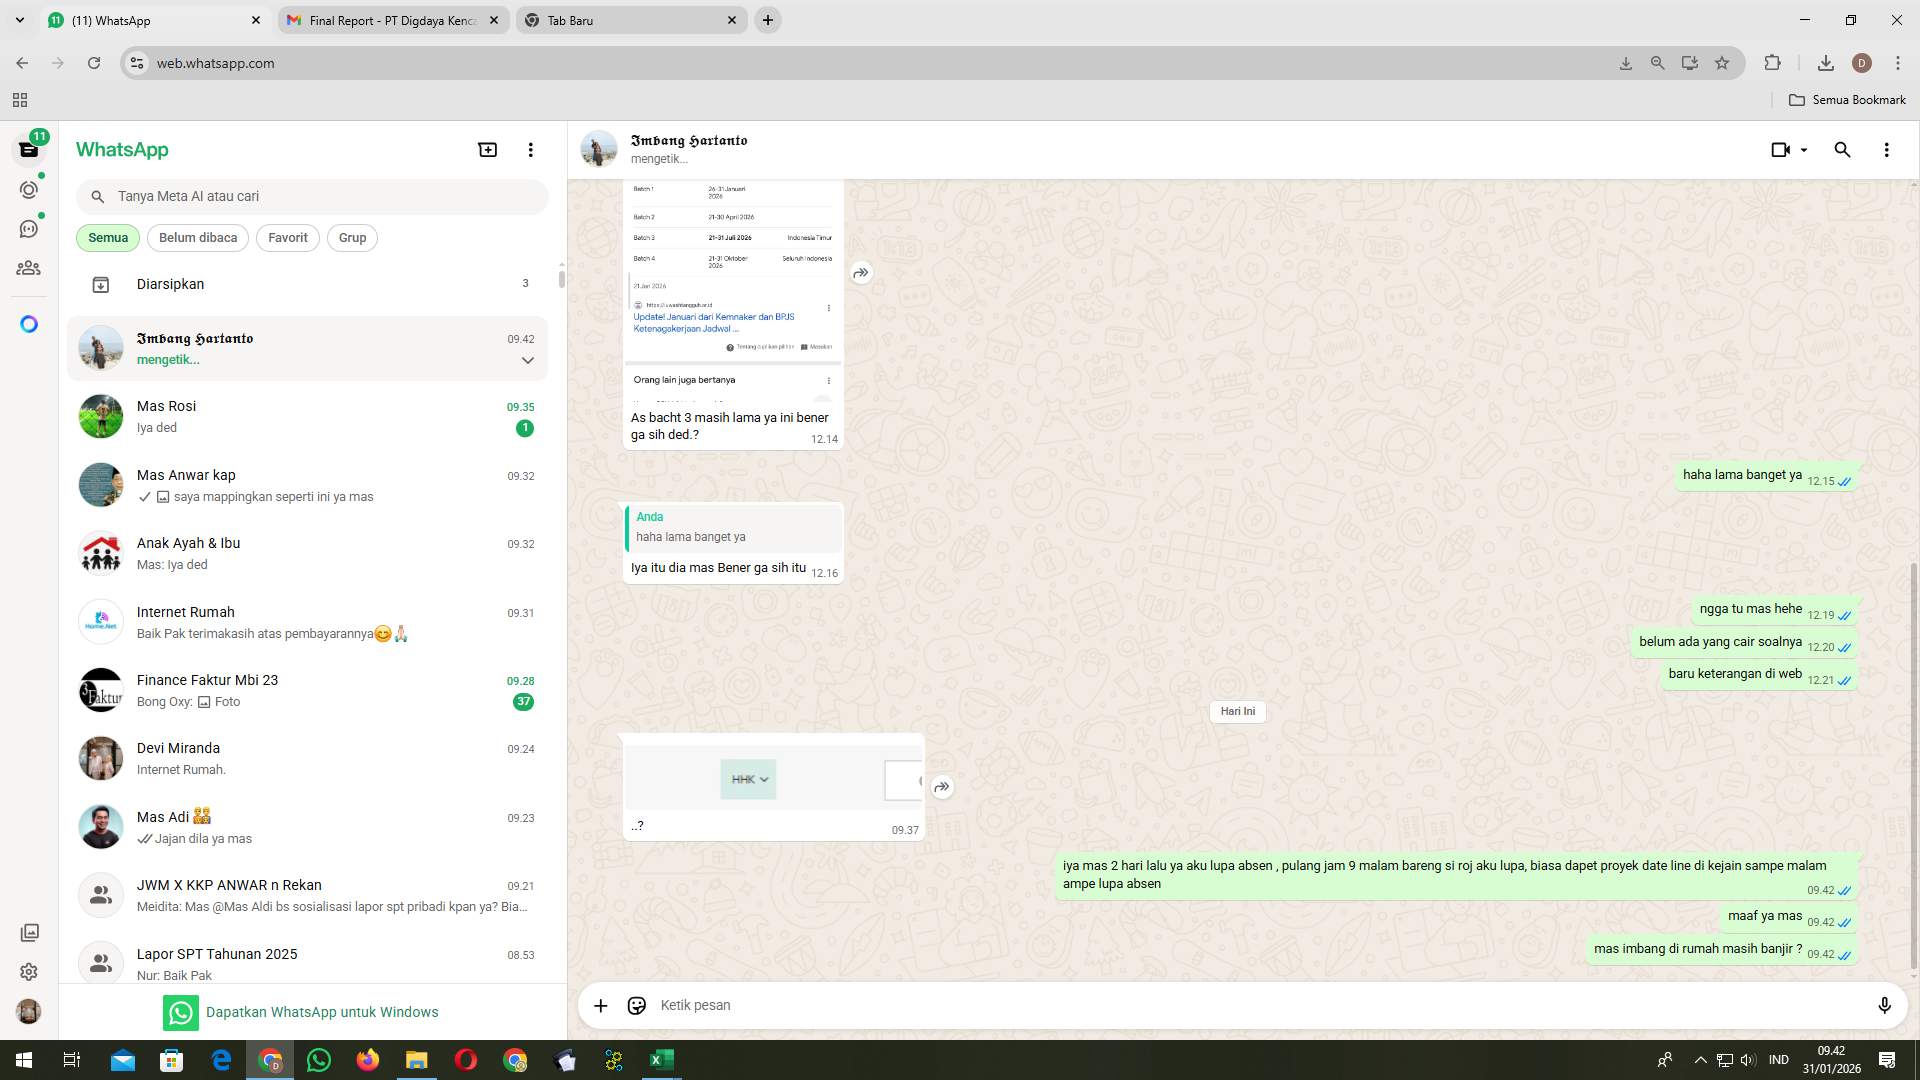Switch chat filter to Grup
Screen dimensions: 1920x1080
coord(352,237)
